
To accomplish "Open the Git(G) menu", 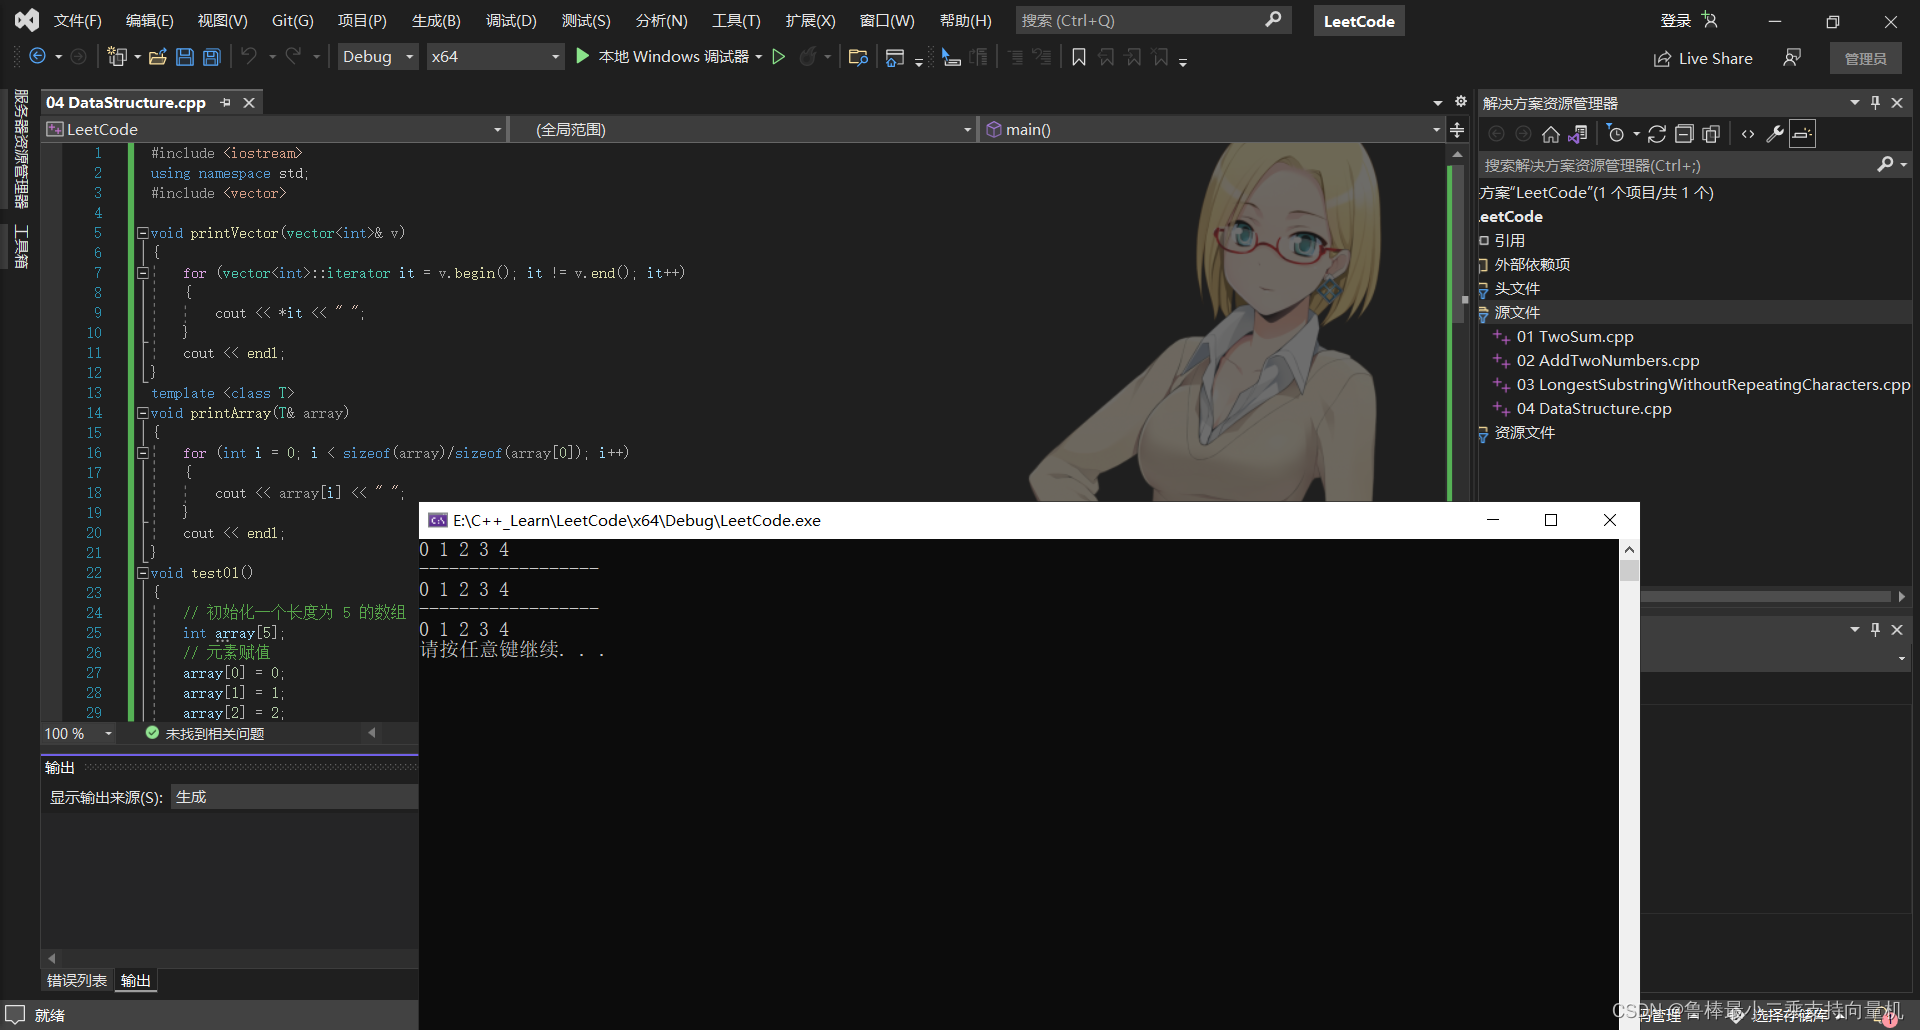I will [x=292, y=20].
